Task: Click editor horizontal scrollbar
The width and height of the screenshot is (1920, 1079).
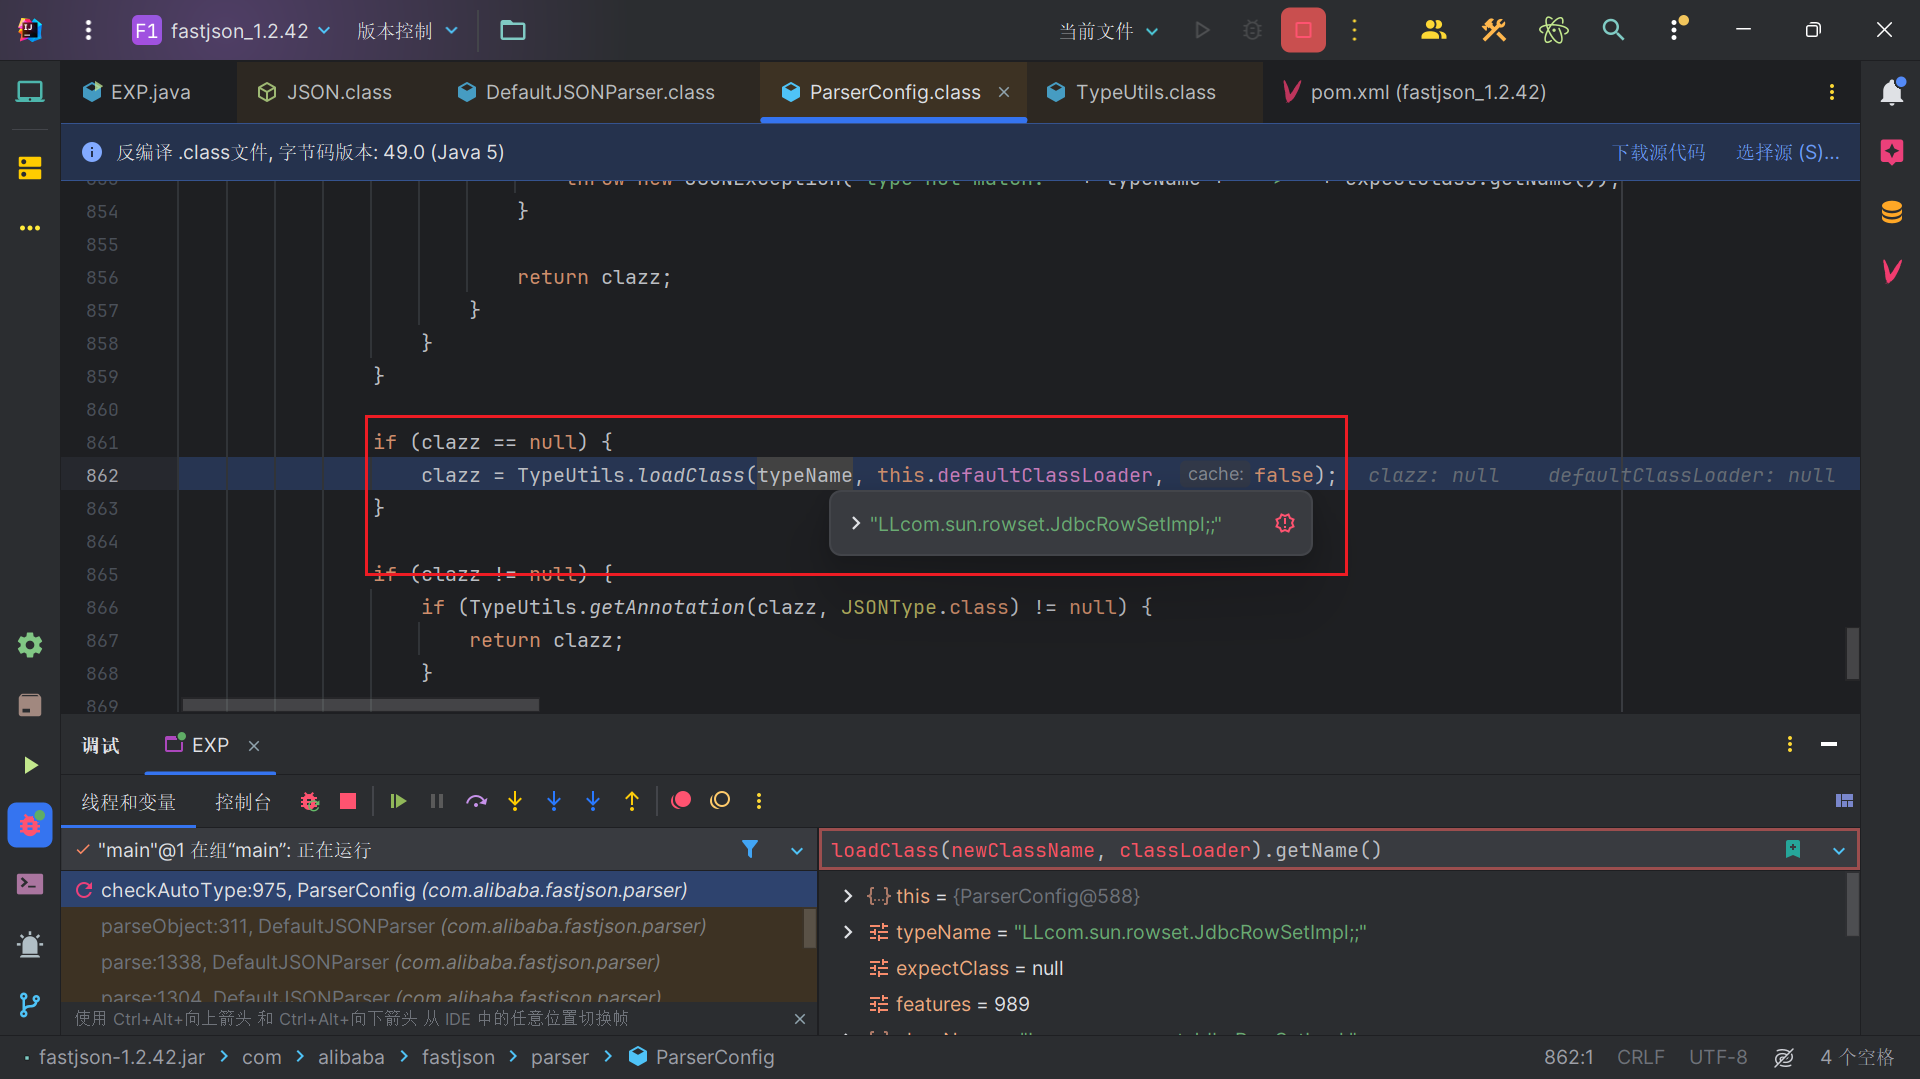Action: [361, 705]
